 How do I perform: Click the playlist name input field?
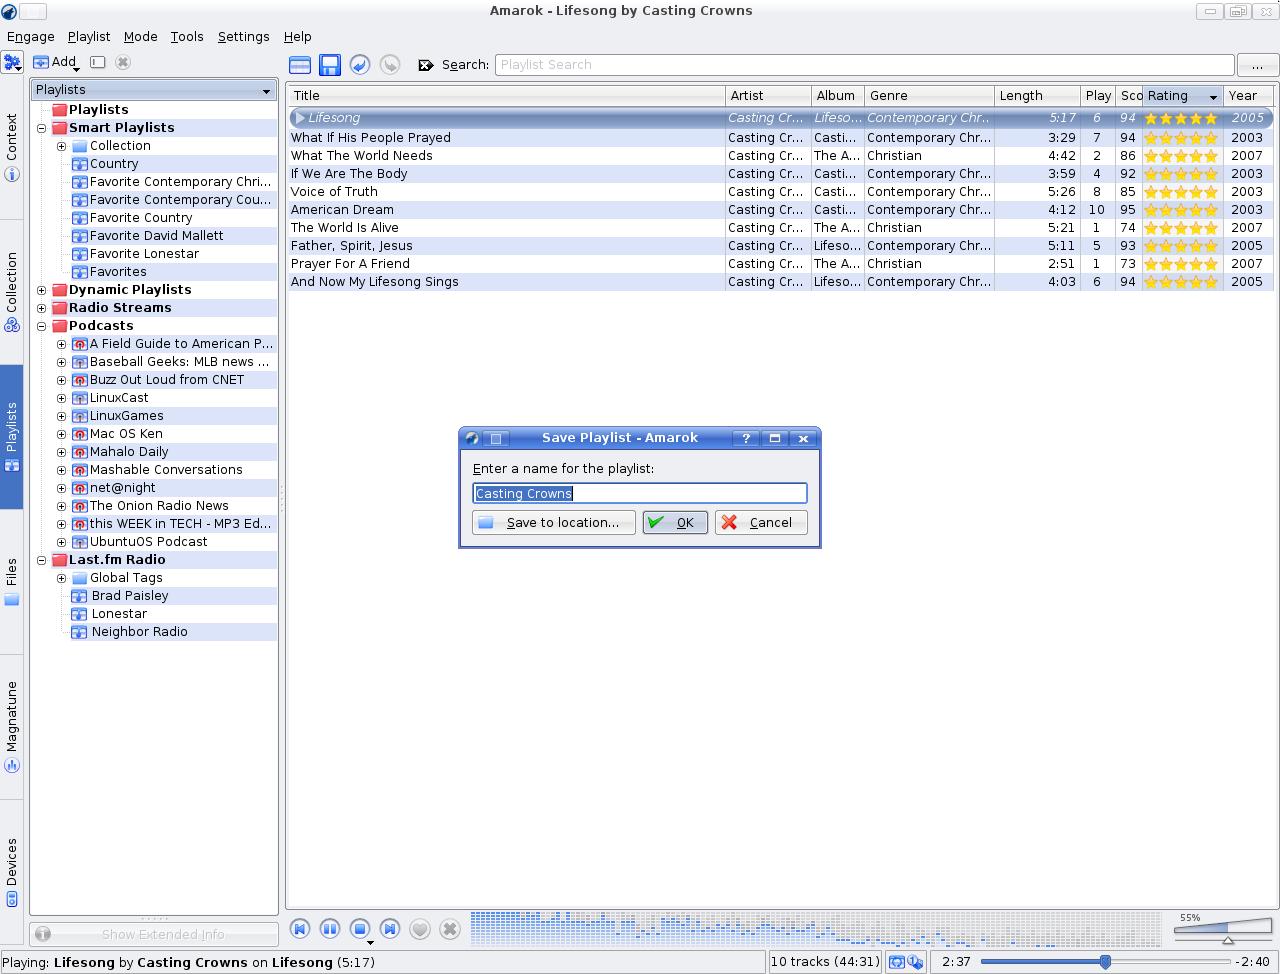click(640, 493)
